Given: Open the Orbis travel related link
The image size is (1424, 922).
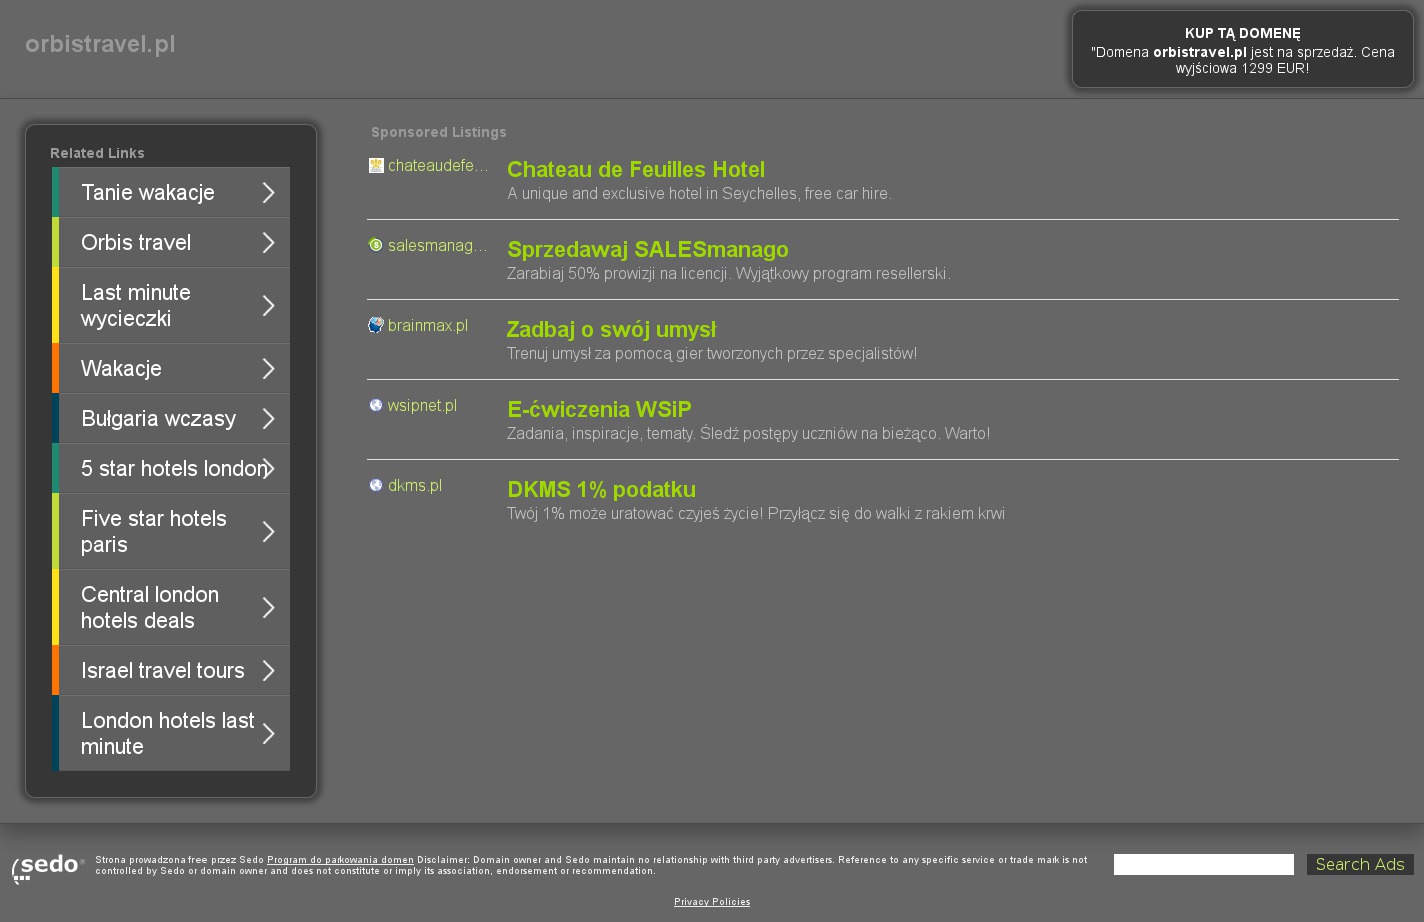Looking at the screenshot, I should [136, 243].
